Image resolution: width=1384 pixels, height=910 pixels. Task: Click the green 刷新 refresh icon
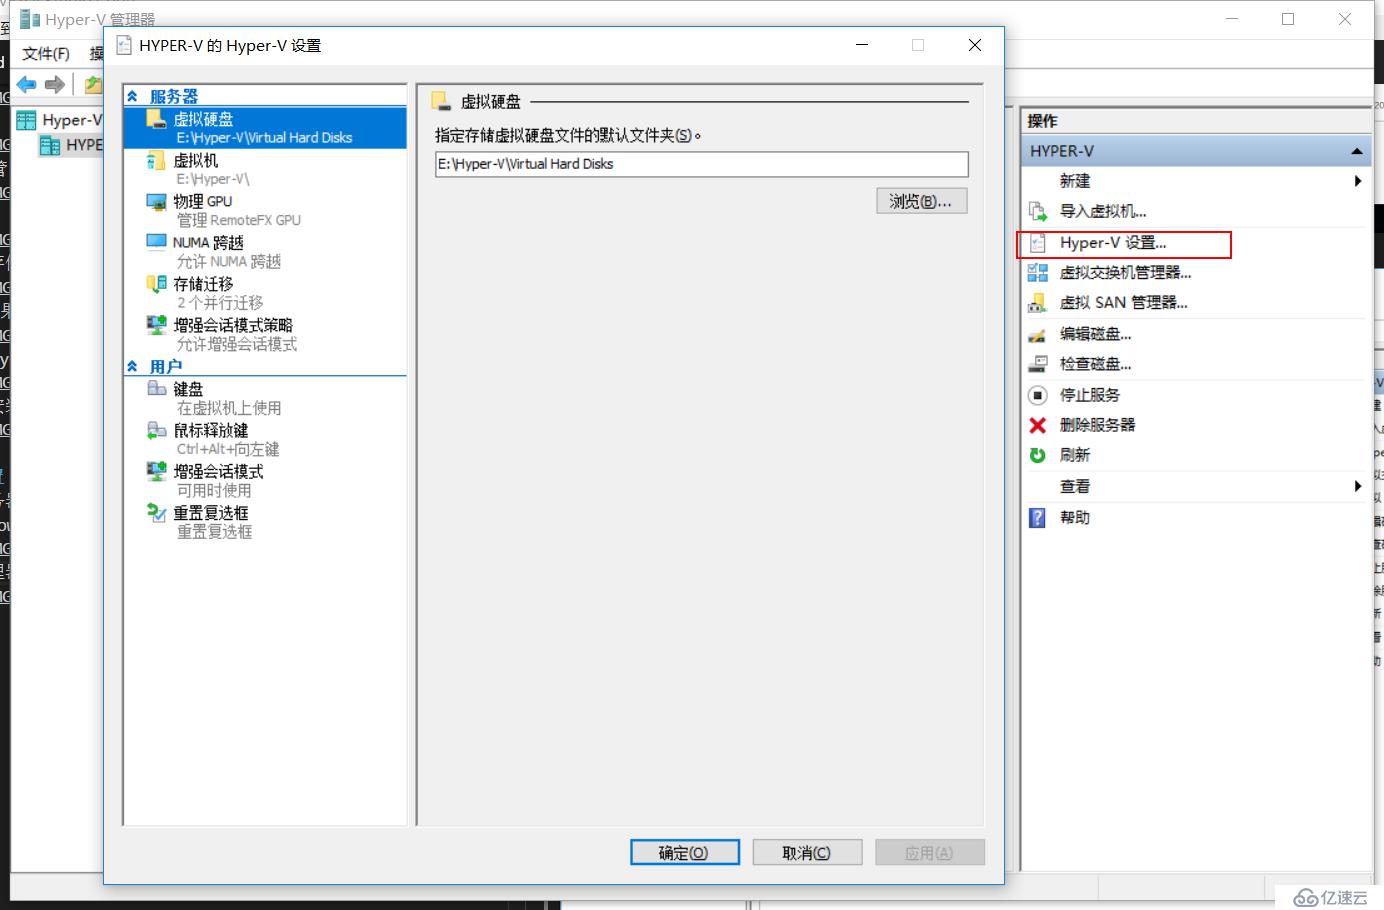[1038, 455]
